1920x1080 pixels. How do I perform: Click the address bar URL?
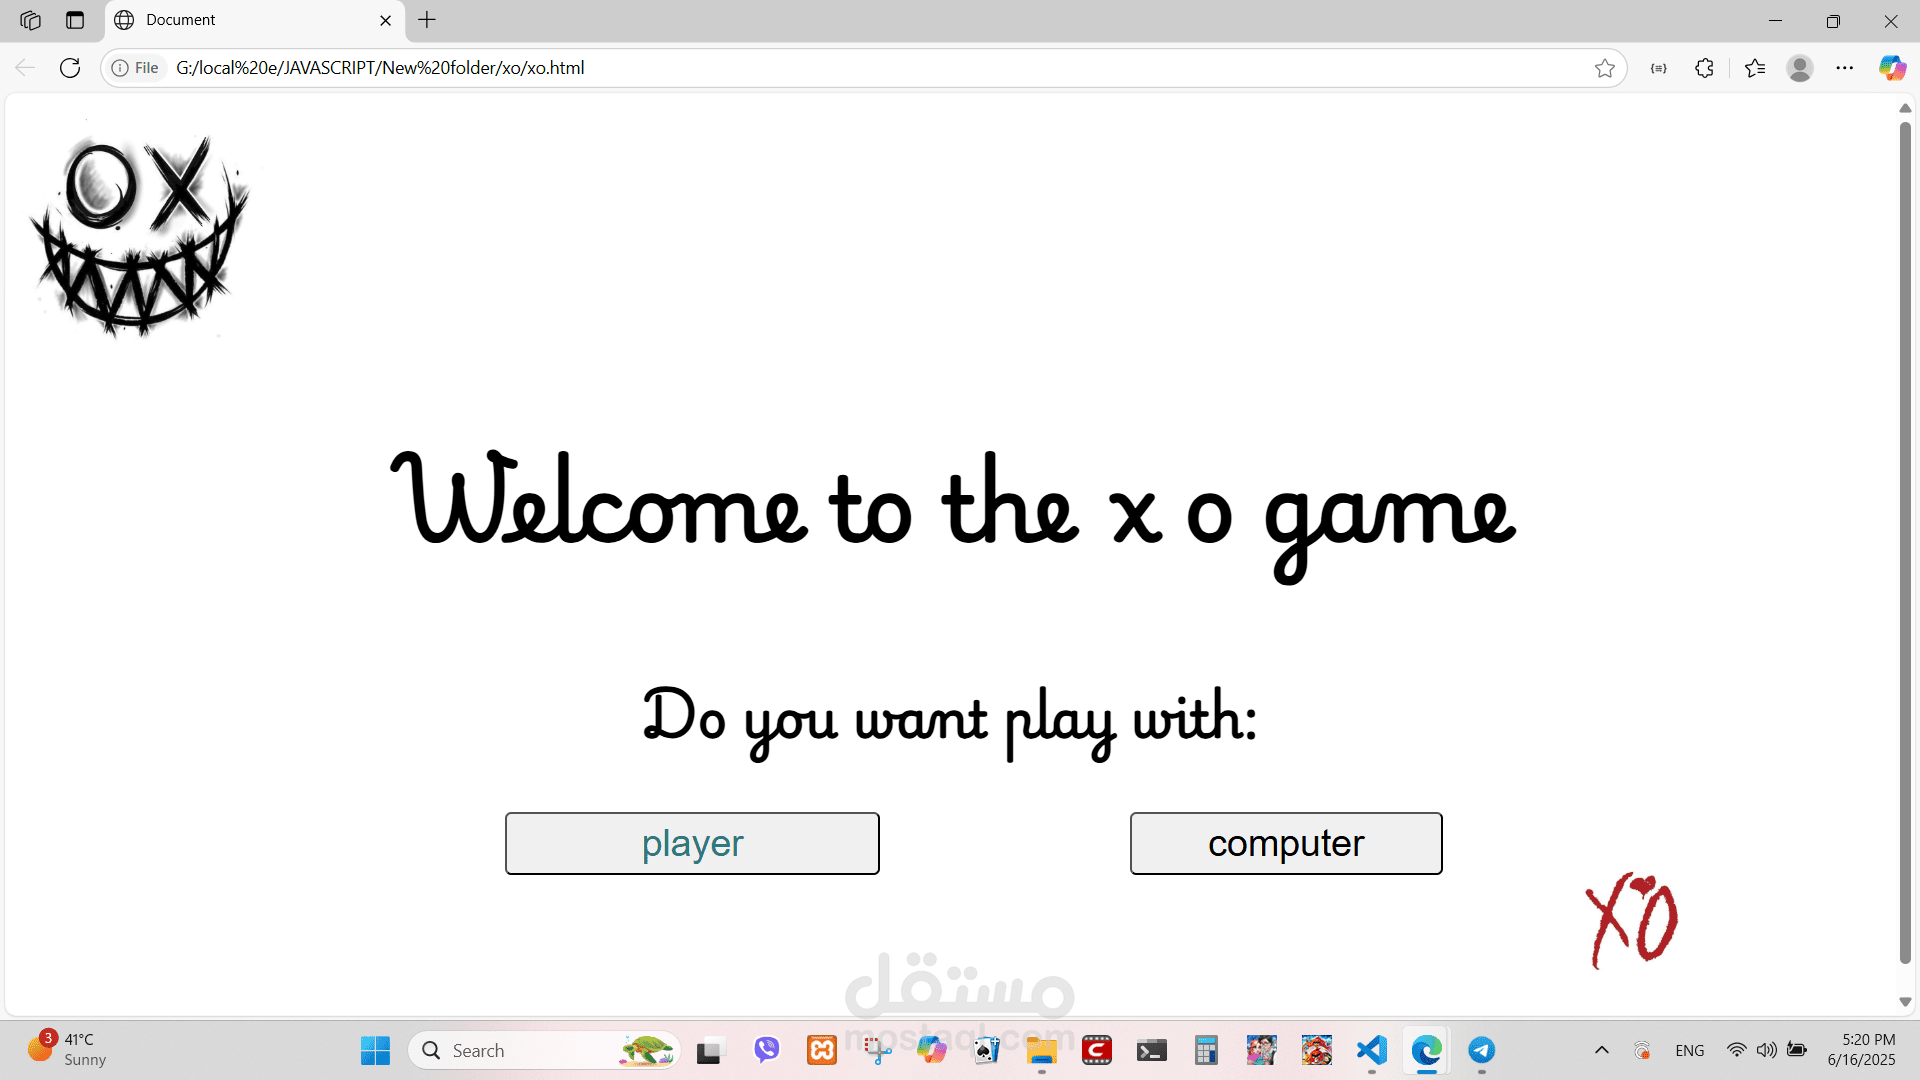(380, 68)
